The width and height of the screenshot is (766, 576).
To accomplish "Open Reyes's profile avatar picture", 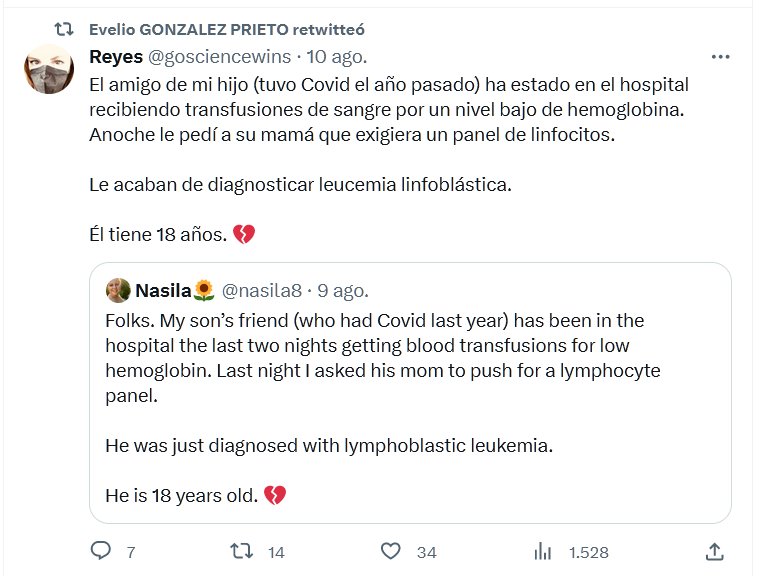I will tap(49, 70).
